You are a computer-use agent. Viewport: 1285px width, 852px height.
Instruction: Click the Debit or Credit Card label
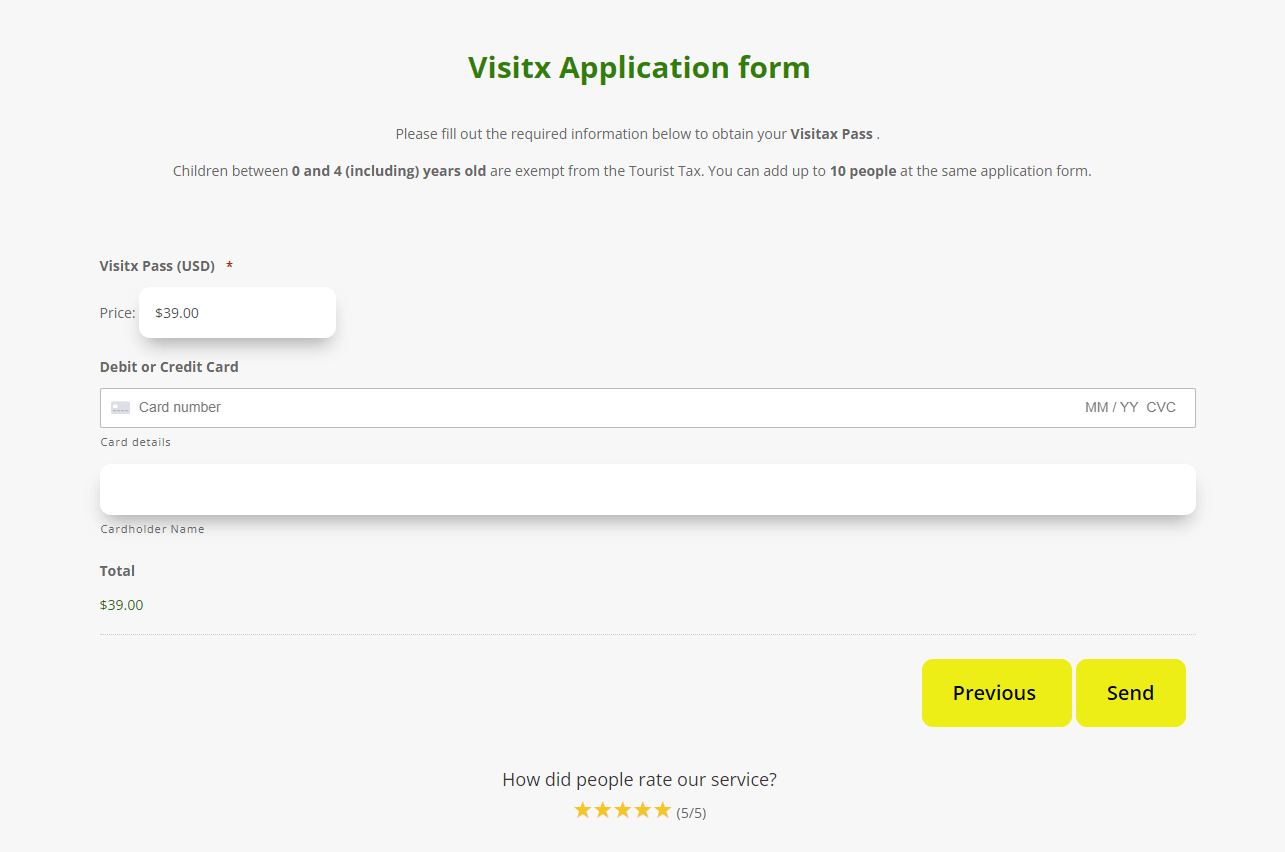pos(169,367)
